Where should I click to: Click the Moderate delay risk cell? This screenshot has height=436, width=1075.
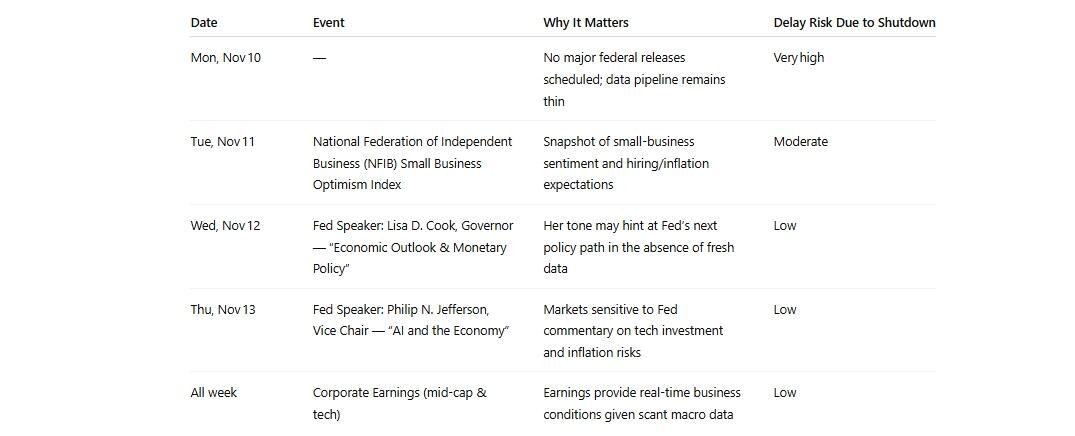click(x=801, y=142)
